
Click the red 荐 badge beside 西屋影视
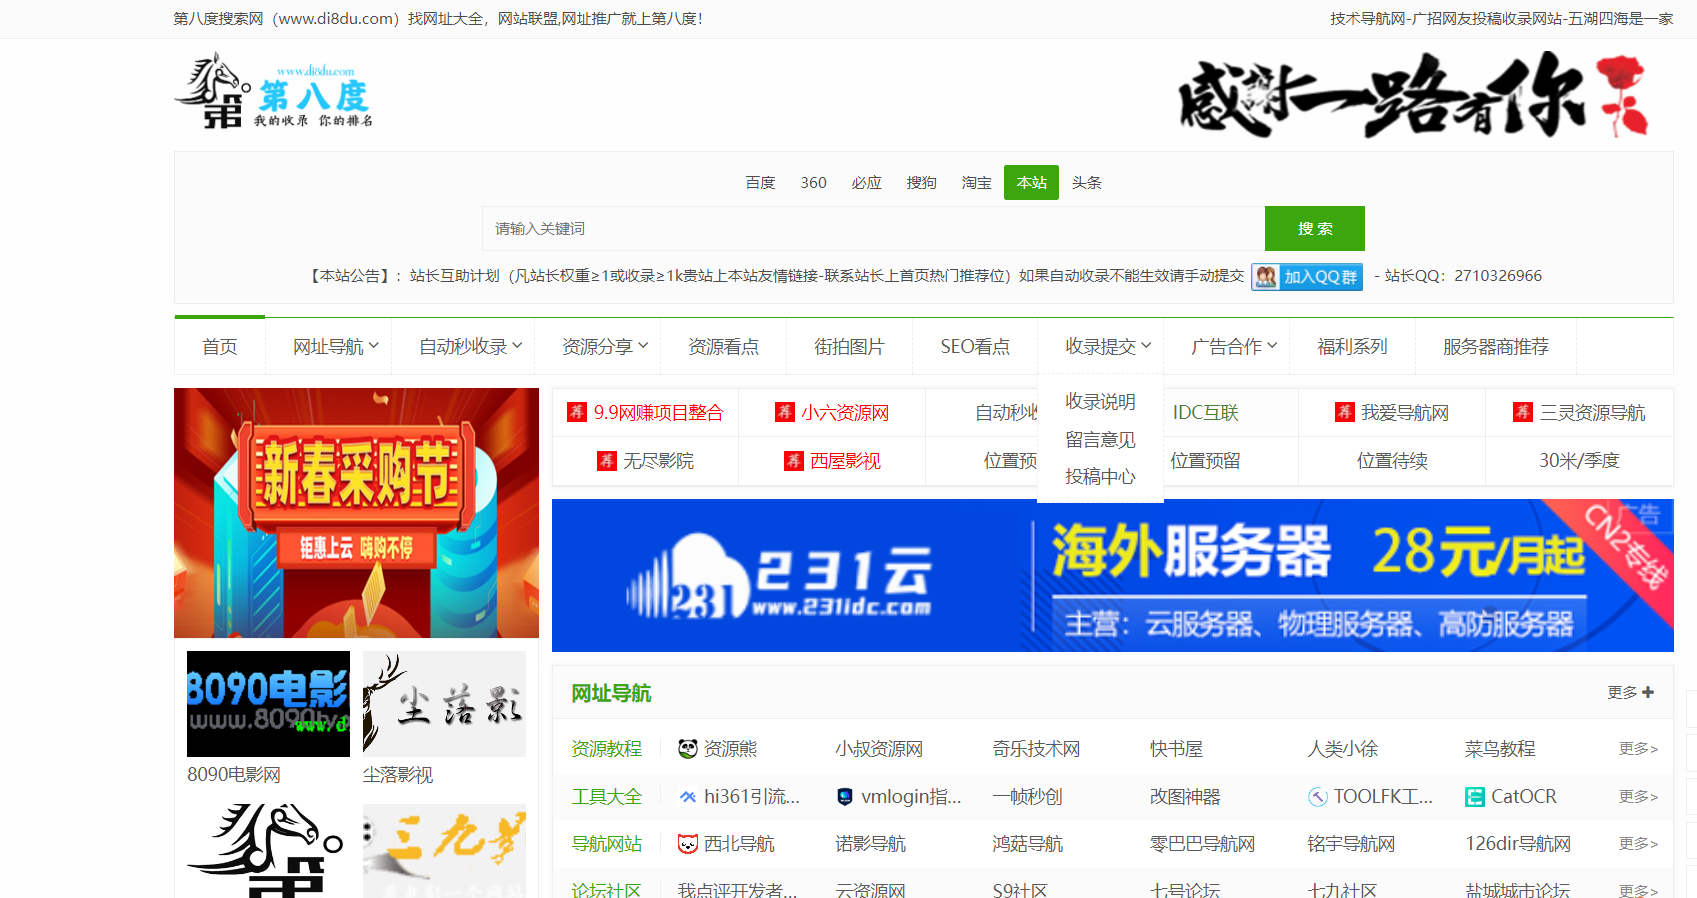pyautogui.click(x=794, y=460)
